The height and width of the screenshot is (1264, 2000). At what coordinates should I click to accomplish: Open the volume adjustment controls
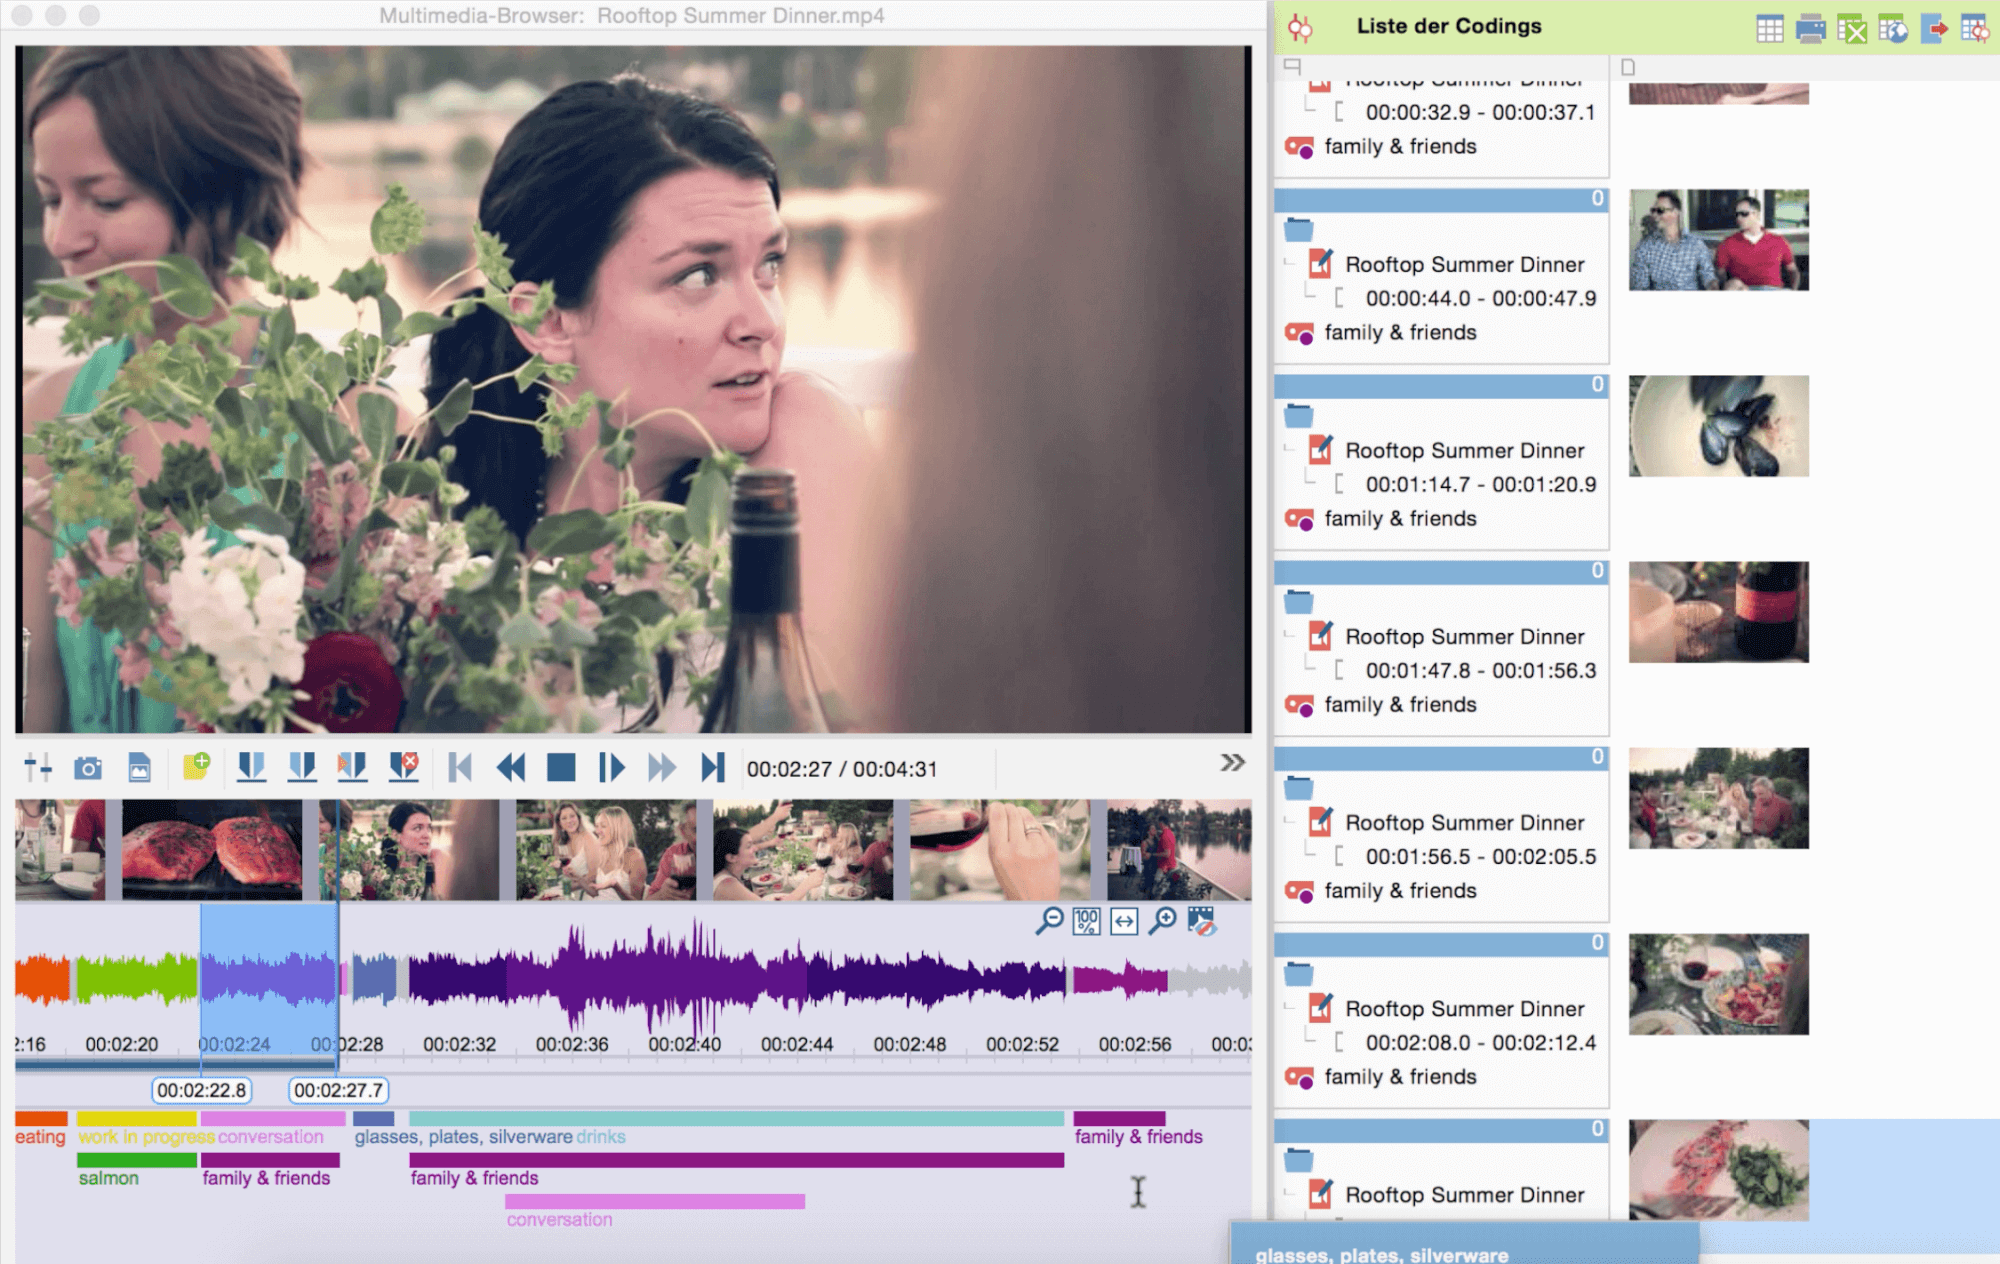pyautogui.click(x=37, y=768)
